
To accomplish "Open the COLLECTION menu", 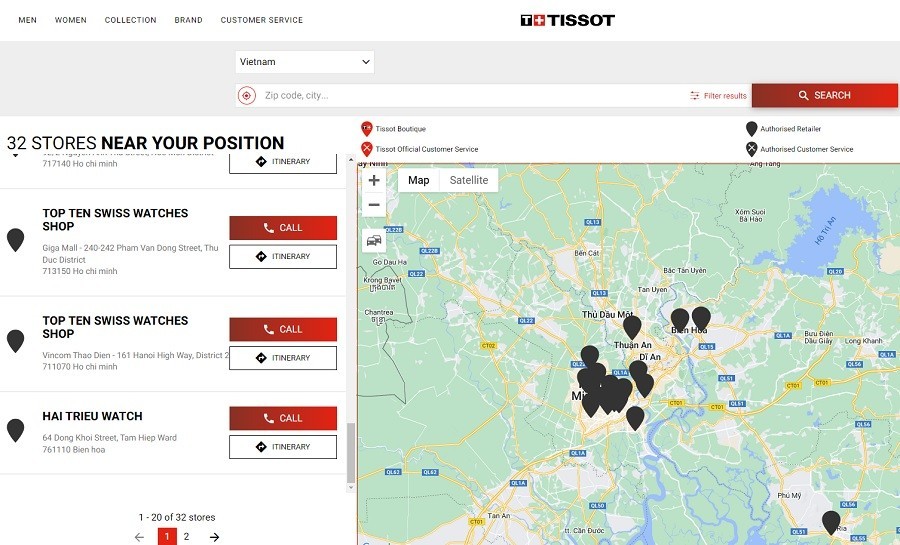I will [130, 20].
